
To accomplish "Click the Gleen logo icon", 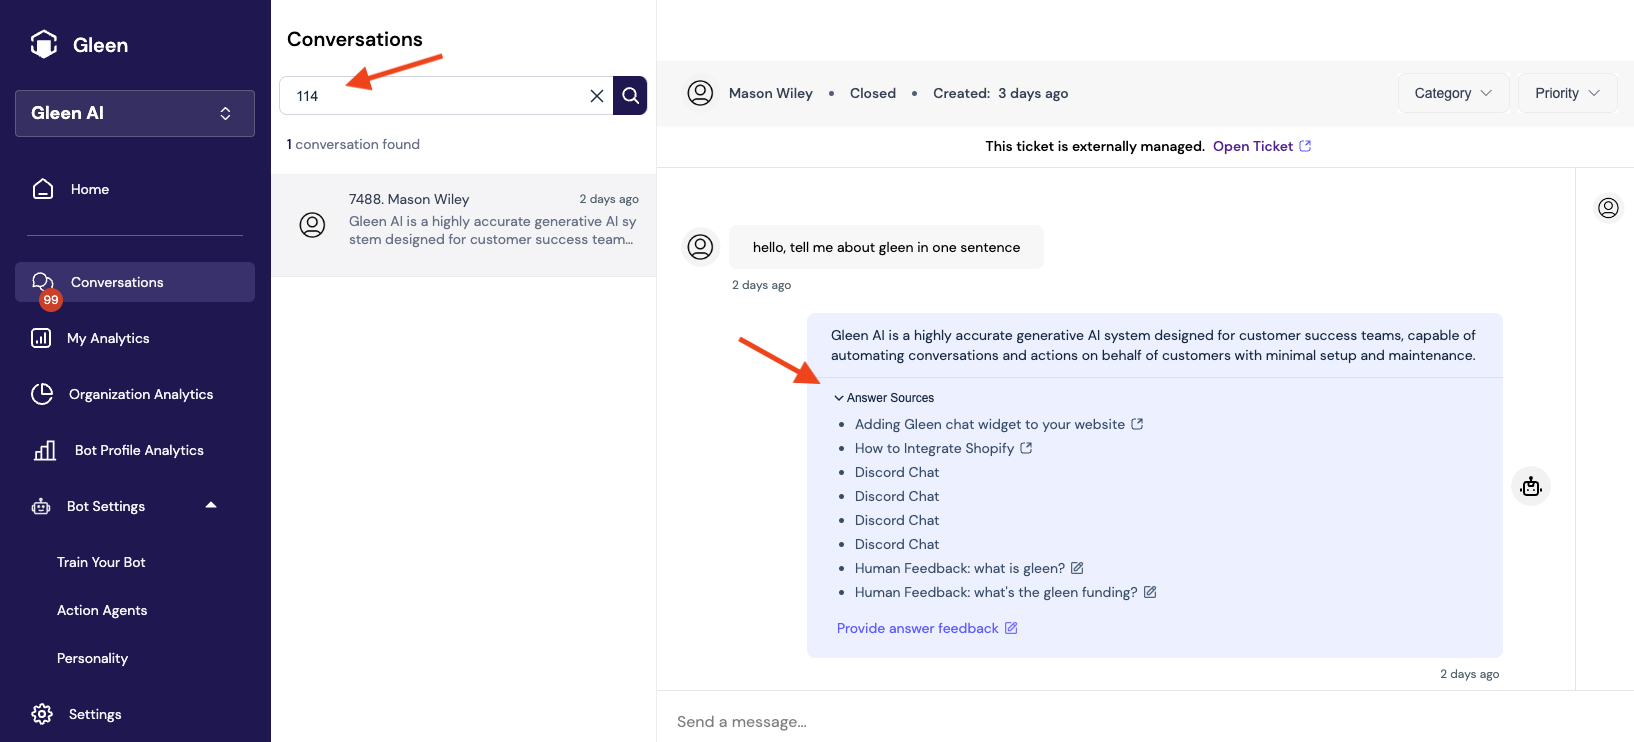I will 44,44.
